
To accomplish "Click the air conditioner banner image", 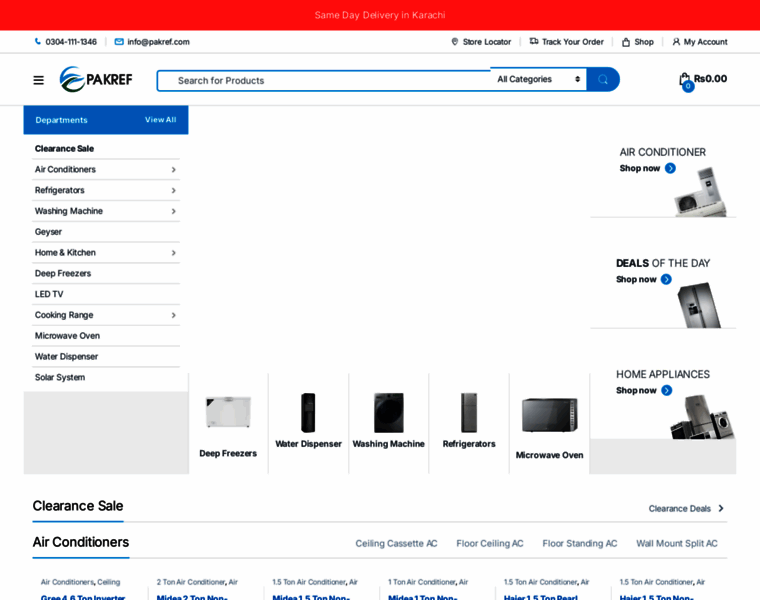I will pyautogui.click(x=701, y=192).
